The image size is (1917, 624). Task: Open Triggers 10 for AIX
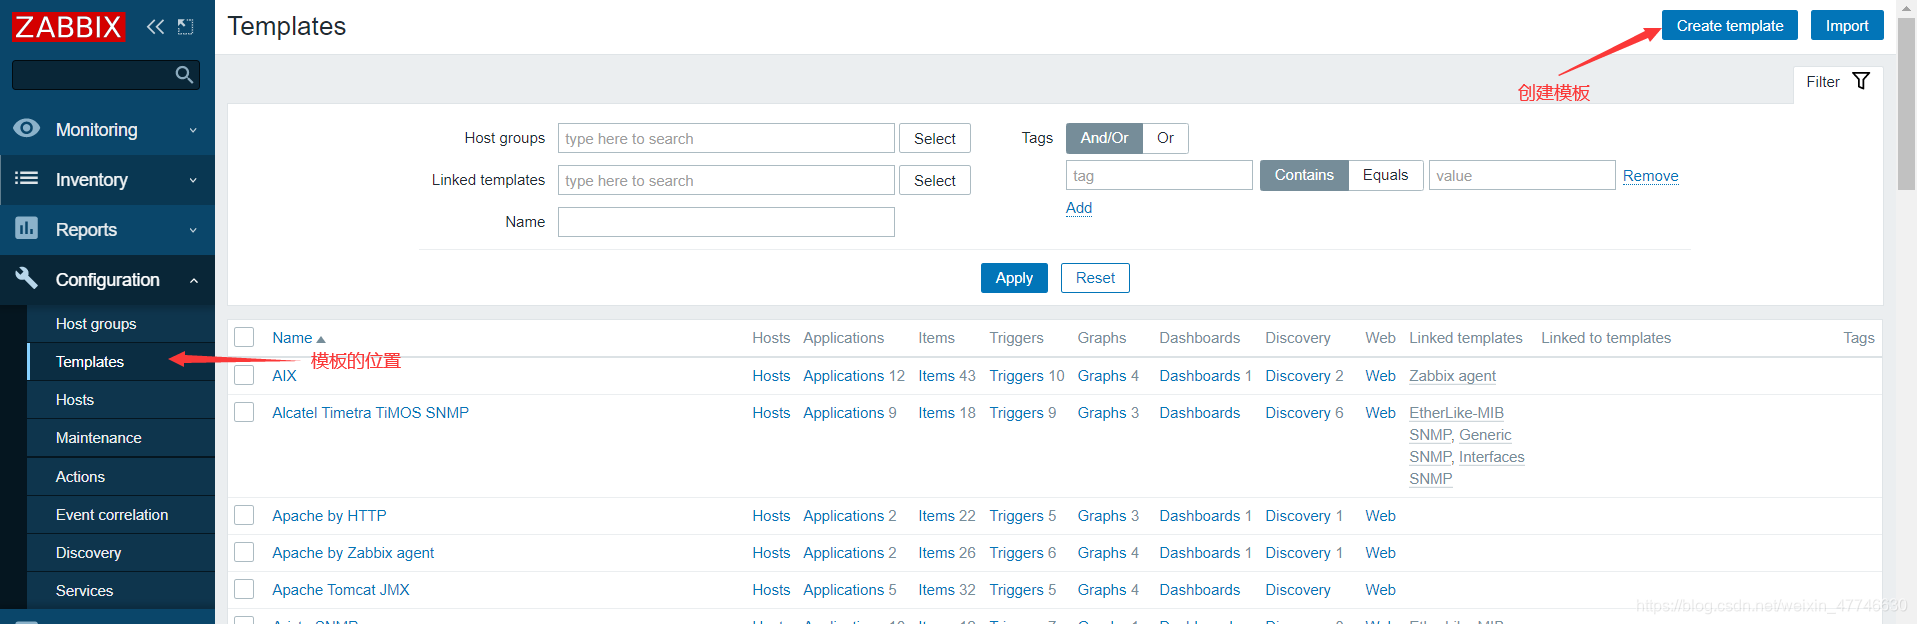coord(1017,376)
